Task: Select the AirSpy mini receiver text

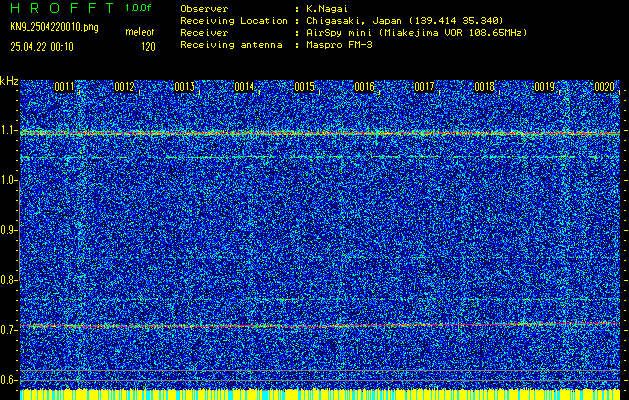Action: click(416, 33)
